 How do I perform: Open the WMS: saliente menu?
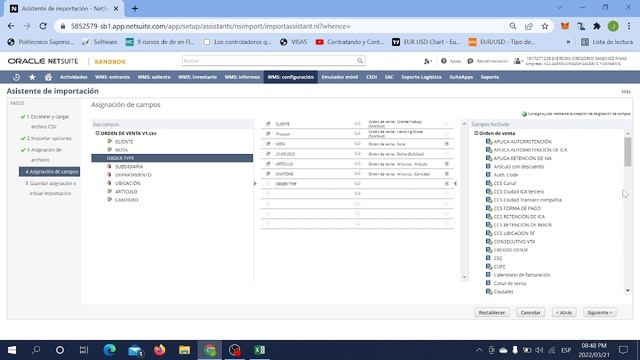(154, 77)
